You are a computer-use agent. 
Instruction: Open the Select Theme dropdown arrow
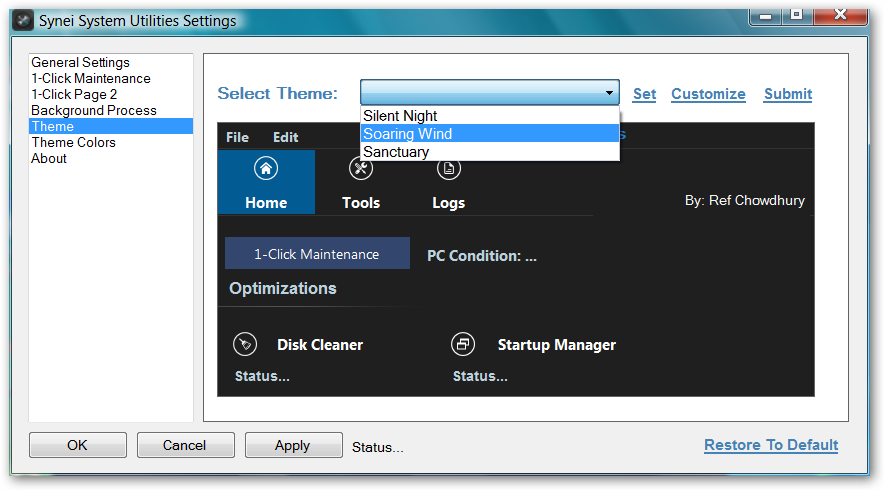tap(609, 92)
